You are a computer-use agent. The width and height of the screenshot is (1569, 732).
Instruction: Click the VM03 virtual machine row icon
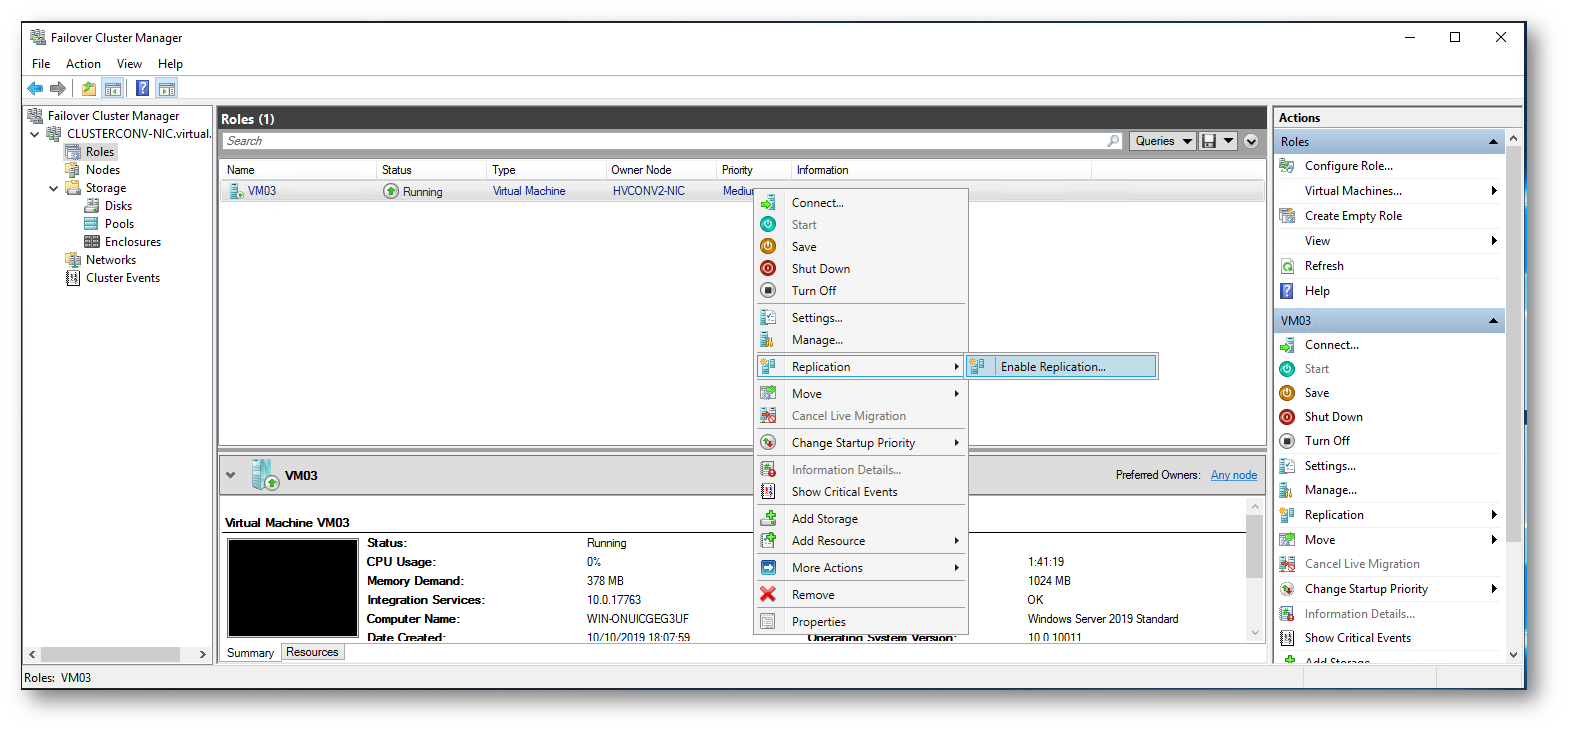[236, 191]
